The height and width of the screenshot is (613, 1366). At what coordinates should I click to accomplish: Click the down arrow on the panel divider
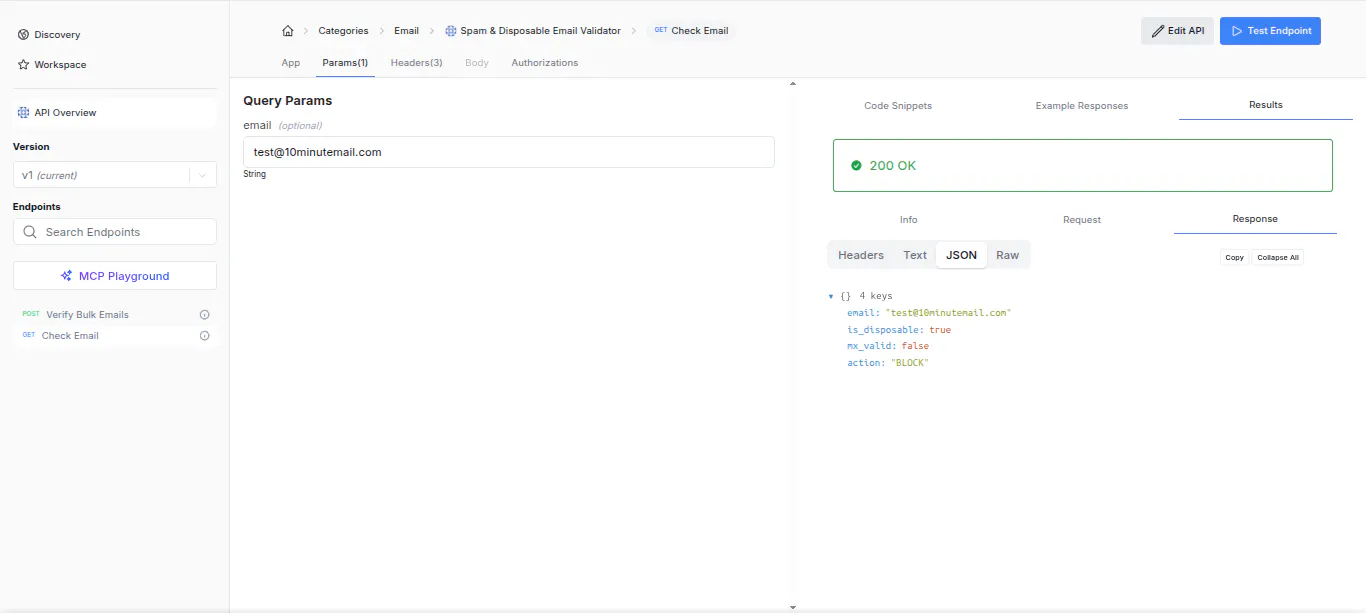coord(793,607)
